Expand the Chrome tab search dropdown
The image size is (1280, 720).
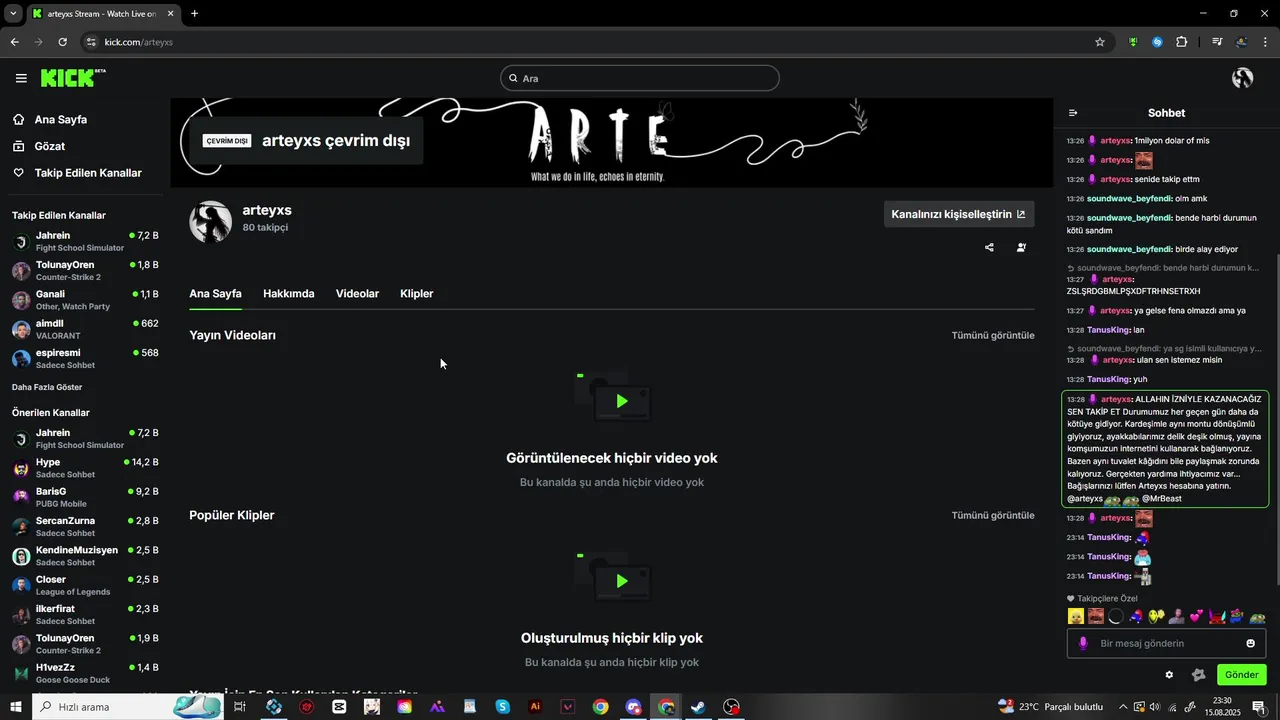point(13,14)
